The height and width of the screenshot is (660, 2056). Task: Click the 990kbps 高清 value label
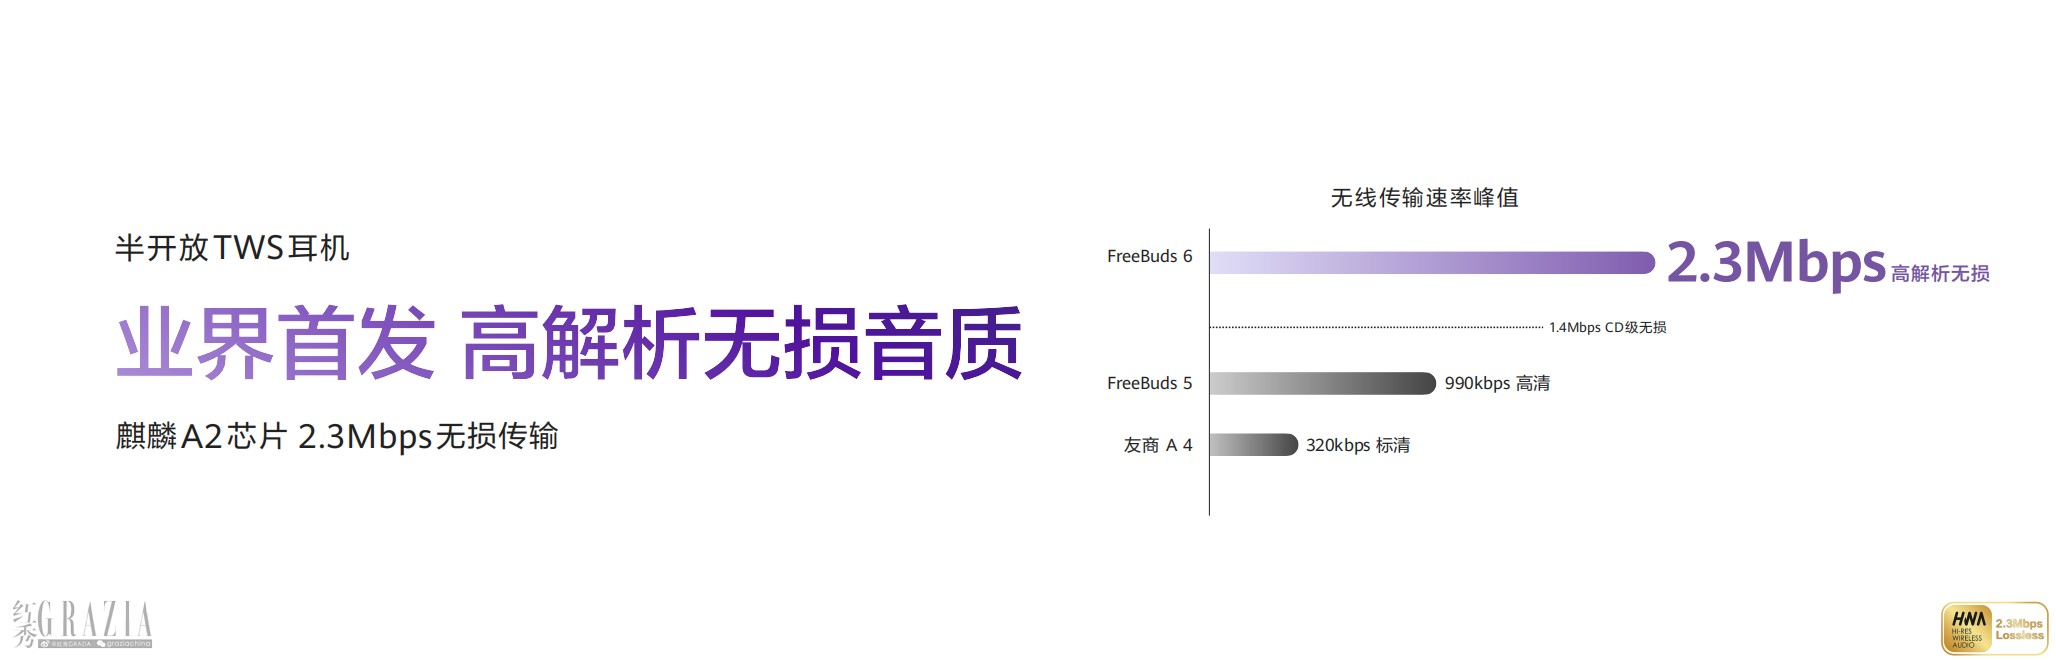(x=1497, y=383)
